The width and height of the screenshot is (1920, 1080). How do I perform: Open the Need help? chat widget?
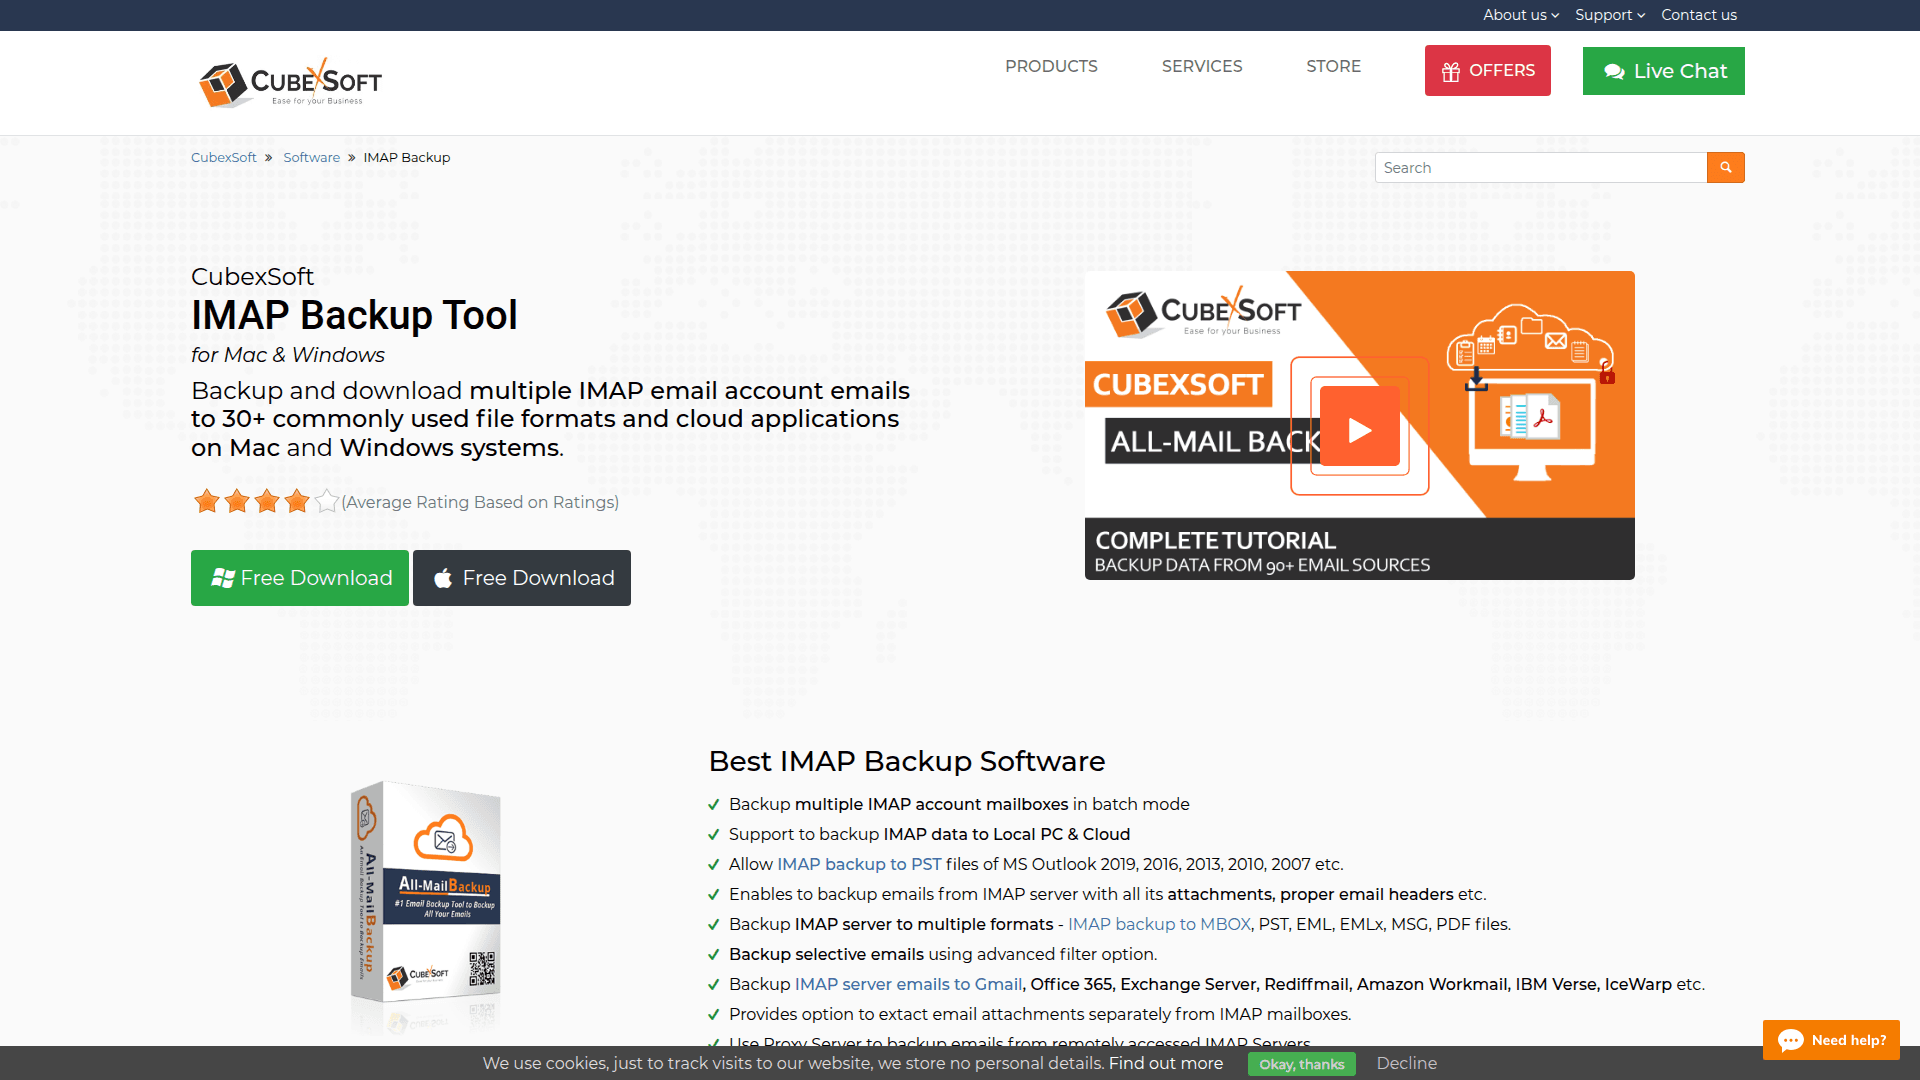[1831, 1040]
